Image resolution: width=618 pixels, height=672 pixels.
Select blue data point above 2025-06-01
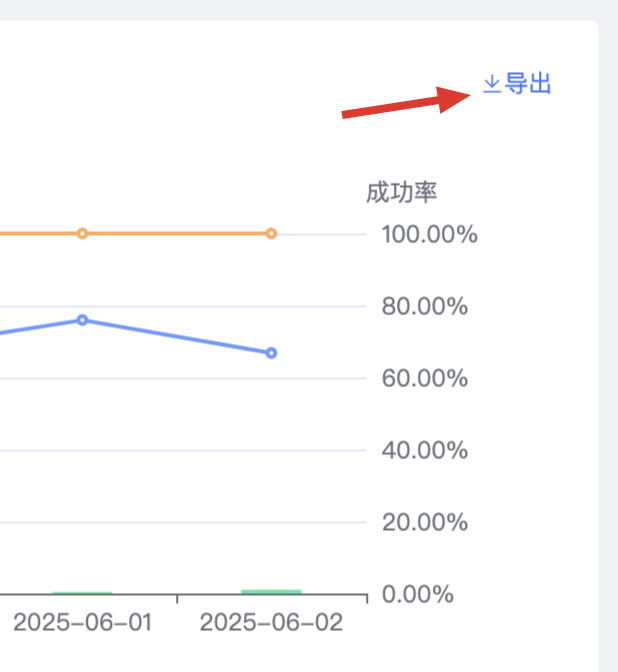82,320
